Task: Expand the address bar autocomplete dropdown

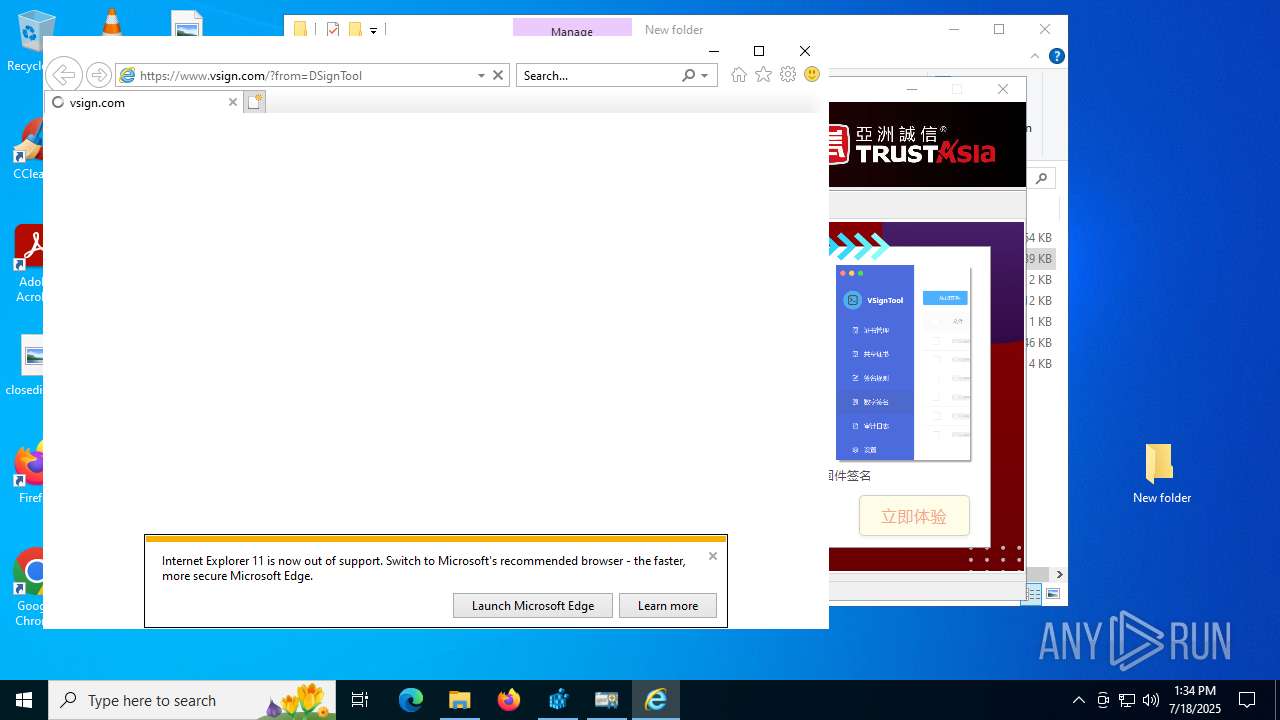Action: [481, 75]
